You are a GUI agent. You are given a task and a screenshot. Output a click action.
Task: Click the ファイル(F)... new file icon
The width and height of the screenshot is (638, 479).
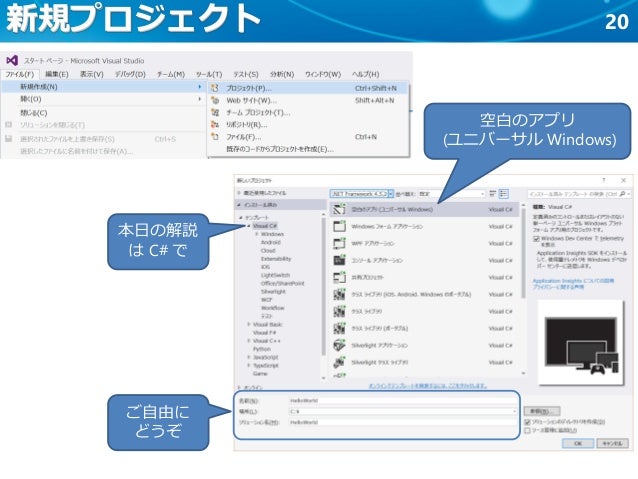215,137
